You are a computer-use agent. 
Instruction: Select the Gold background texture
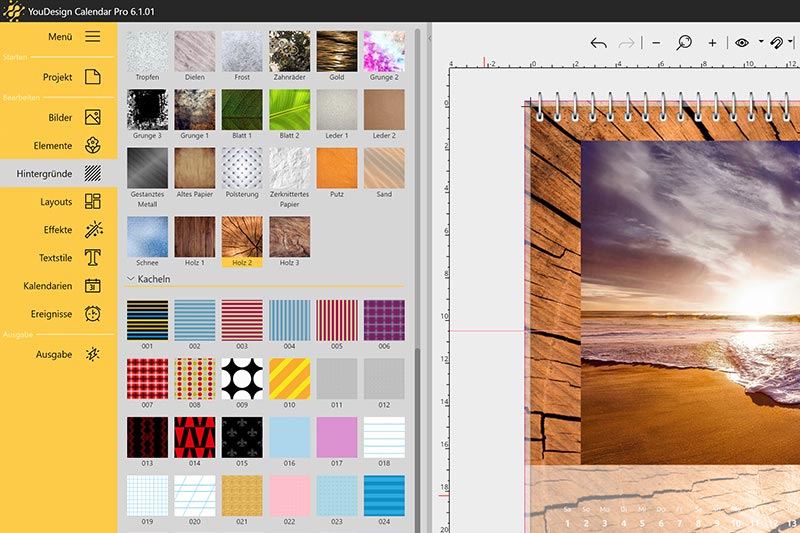click(337, 50)
